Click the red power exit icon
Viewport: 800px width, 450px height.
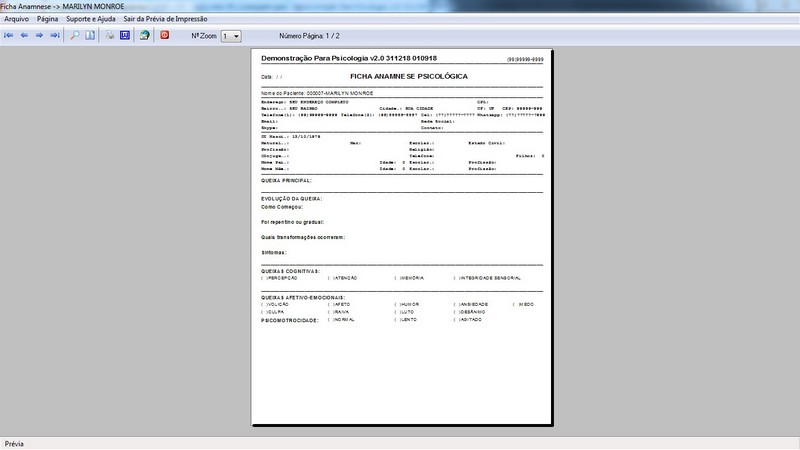coord(165,35)
